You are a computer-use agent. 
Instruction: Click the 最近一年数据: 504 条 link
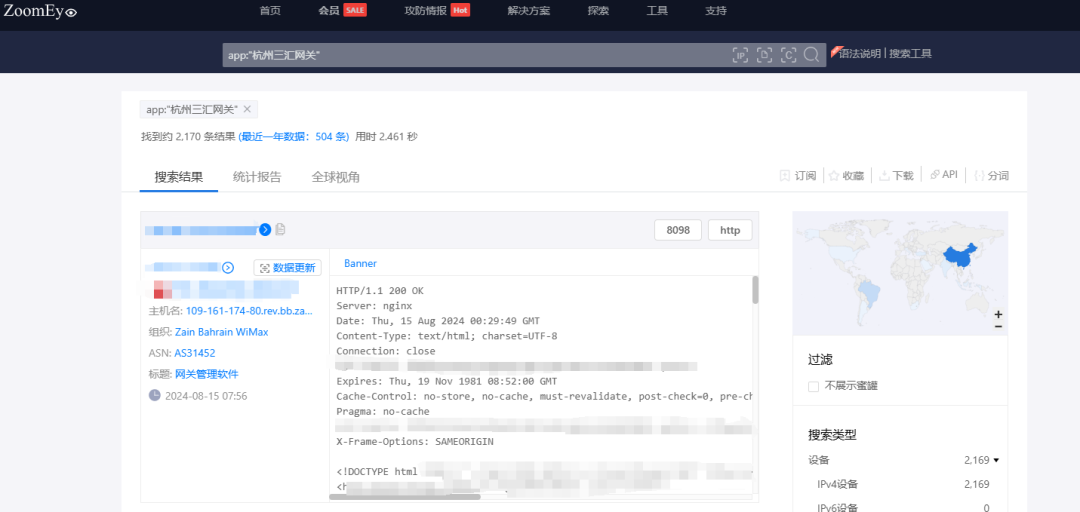pos(293,136)
